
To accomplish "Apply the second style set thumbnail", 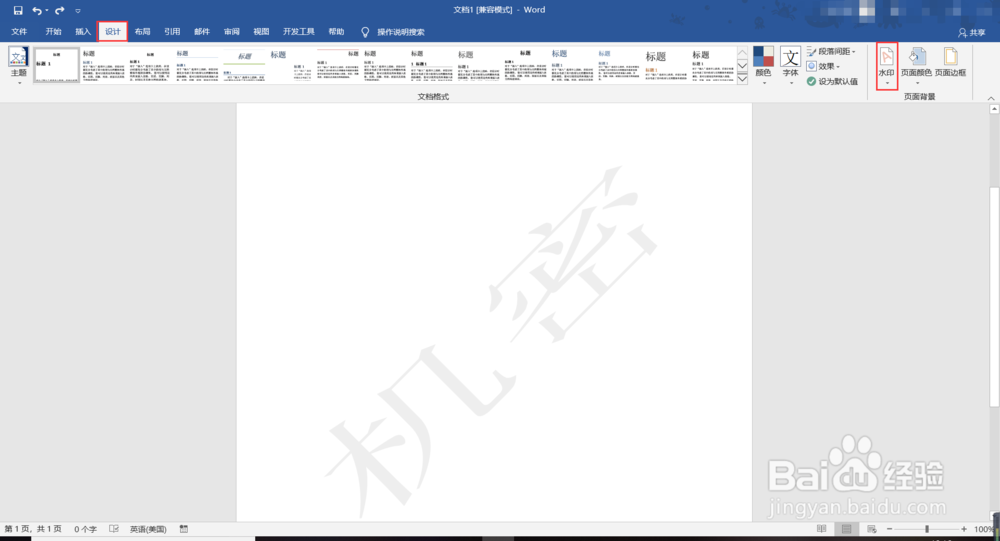I will point(103,64).
